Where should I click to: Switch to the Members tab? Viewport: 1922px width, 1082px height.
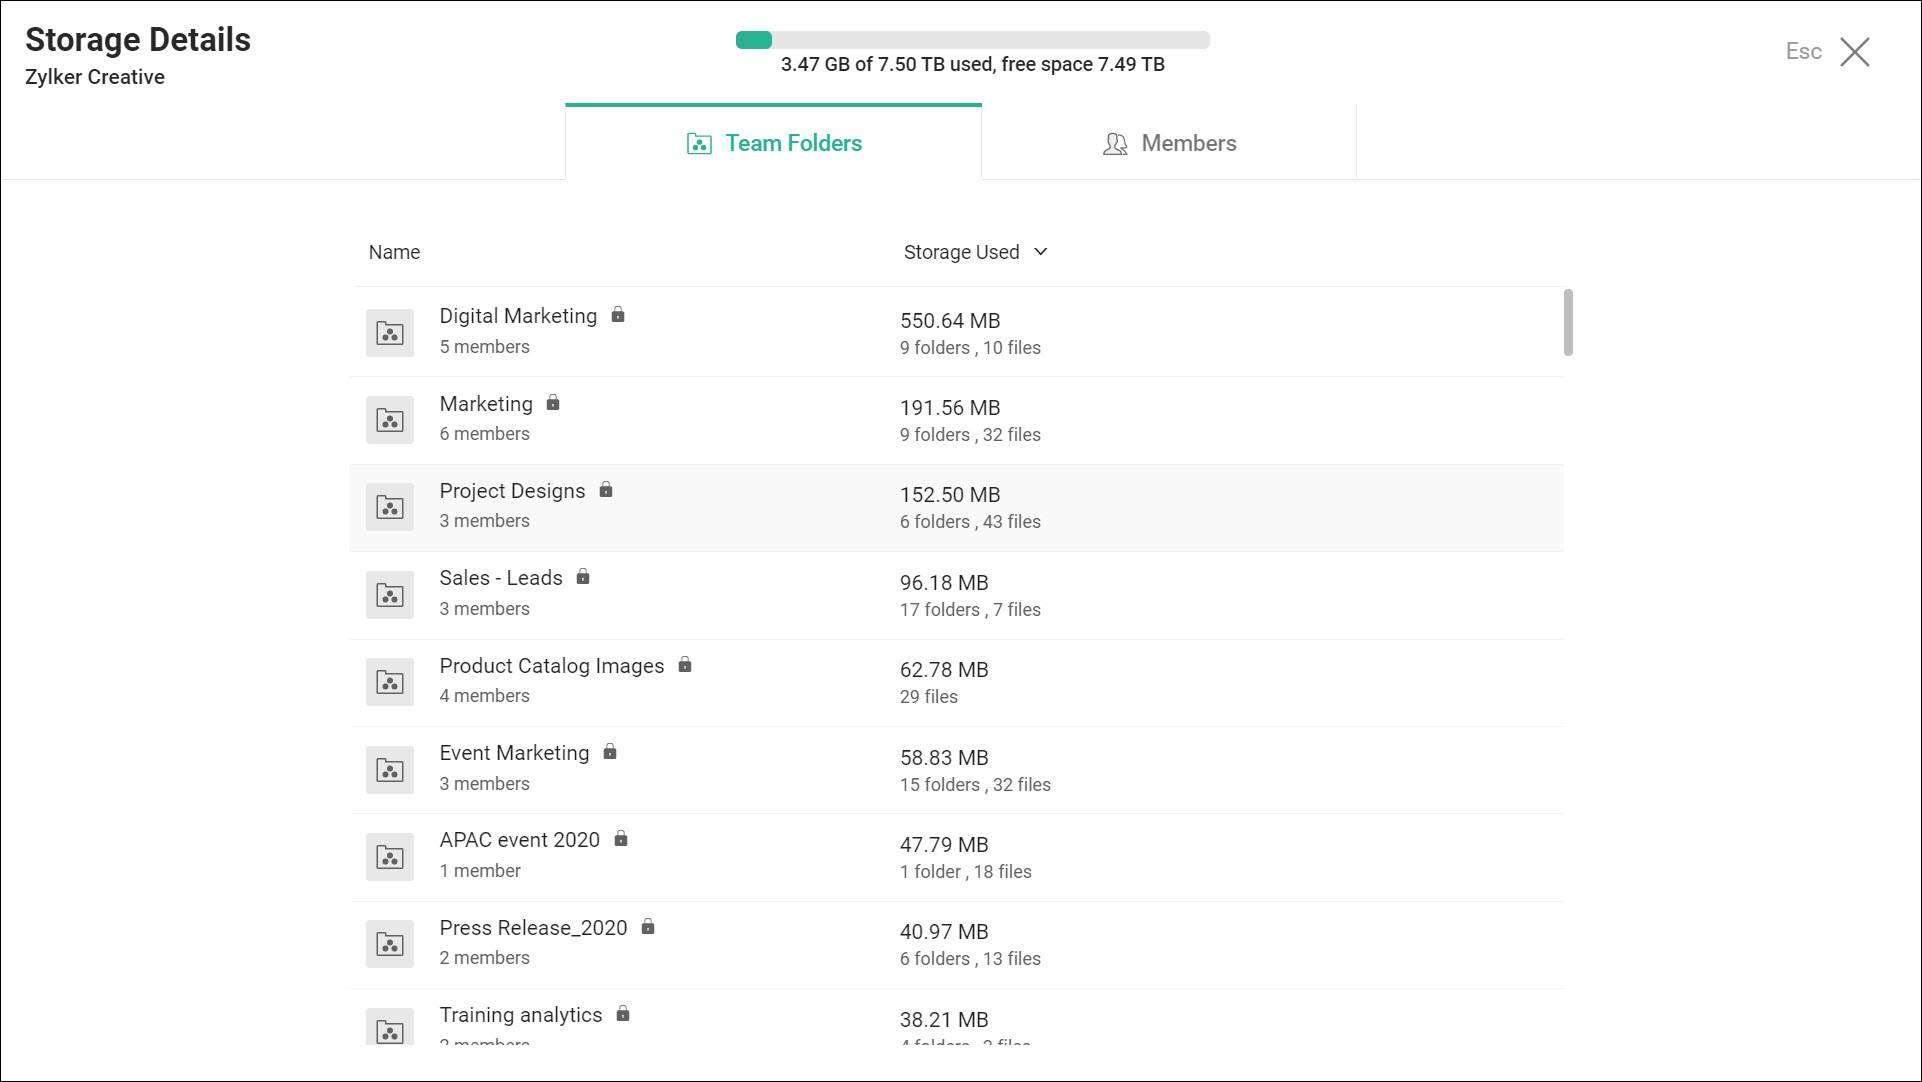pyautogui.click(x=1169, y=143)
